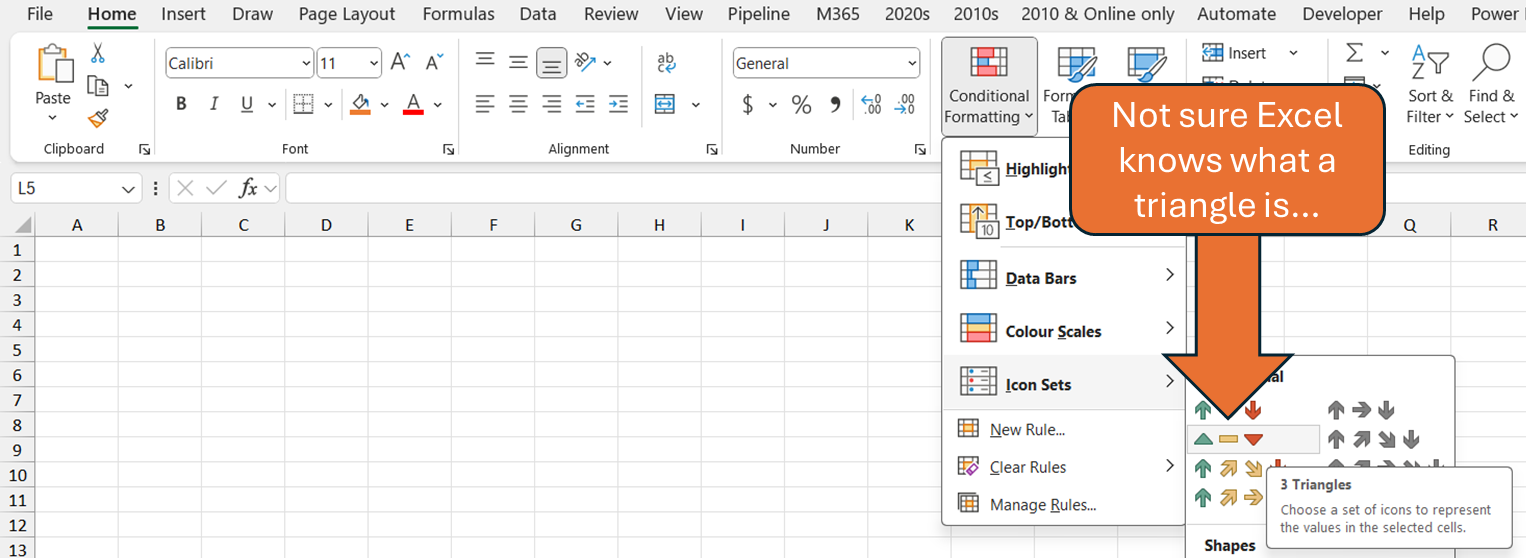Click the AutoSum sigma icon
Viewport: 1526px width, 558px height.
[x=1355, y=52]
